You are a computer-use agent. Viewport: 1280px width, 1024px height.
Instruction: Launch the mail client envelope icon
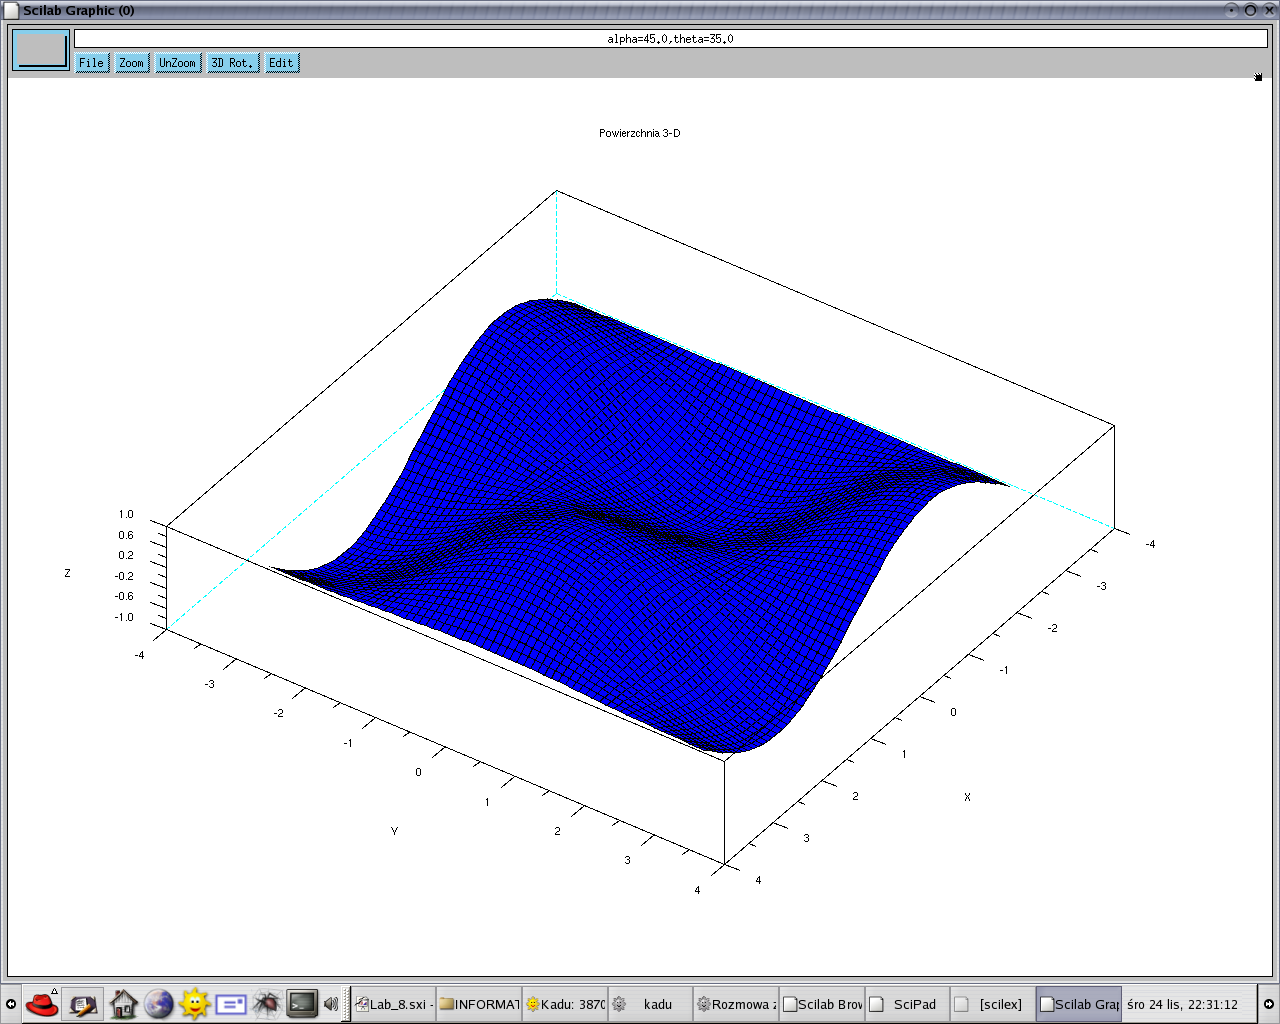pos(231,1004)
